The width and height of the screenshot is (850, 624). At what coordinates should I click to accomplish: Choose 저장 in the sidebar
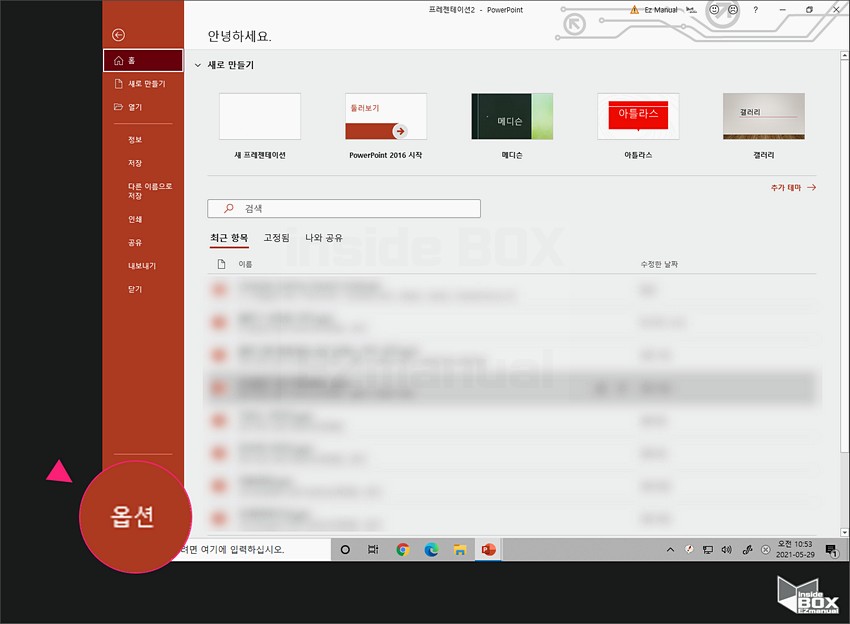[135, 163]
